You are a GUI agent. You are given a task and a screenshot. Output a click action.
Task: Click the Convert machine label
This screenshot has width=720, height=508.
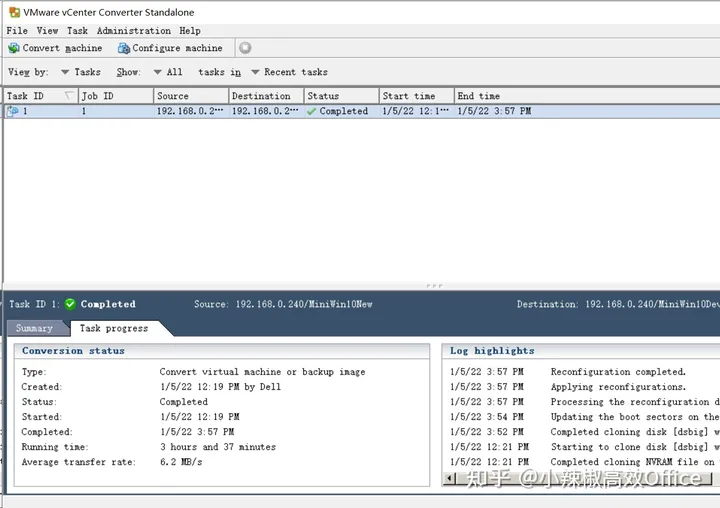(62, 48)
